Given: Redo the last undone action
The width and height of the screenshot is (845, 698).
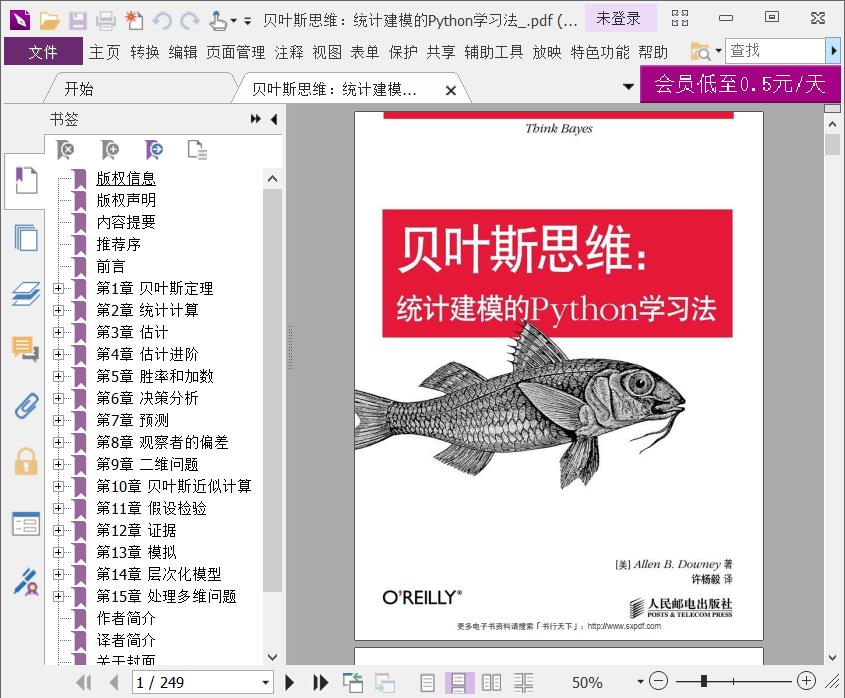Looking at the screenshot, I should click(189, 20).
